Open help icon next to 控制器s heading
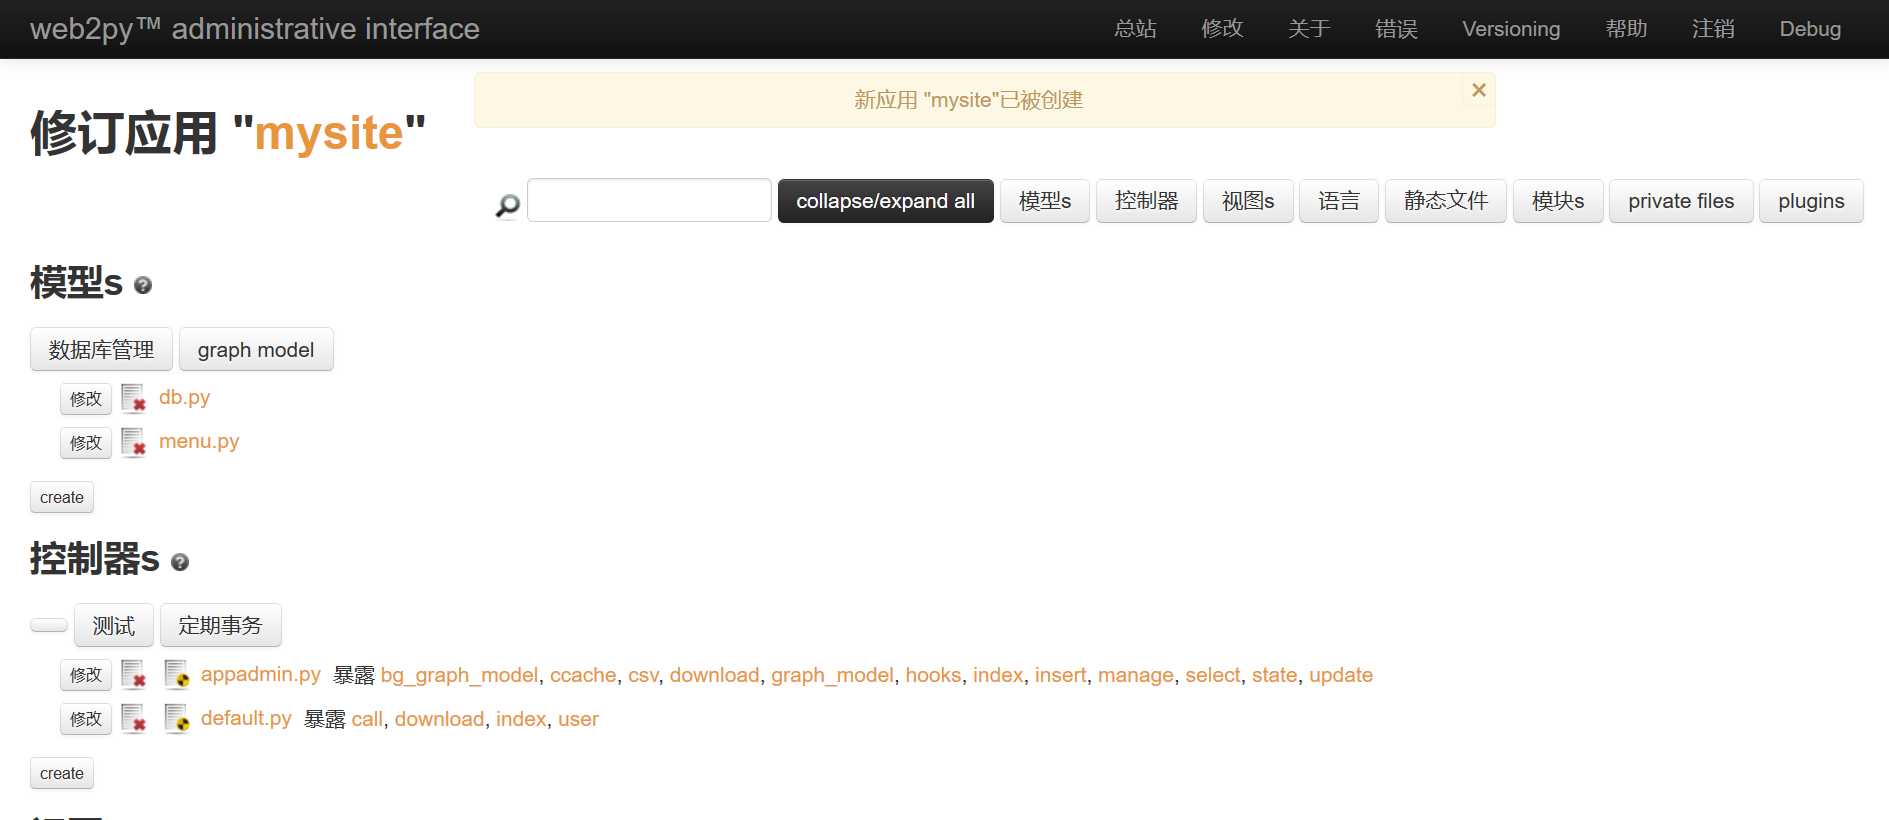Viewport: 1889px width, 820px height. 180,562
